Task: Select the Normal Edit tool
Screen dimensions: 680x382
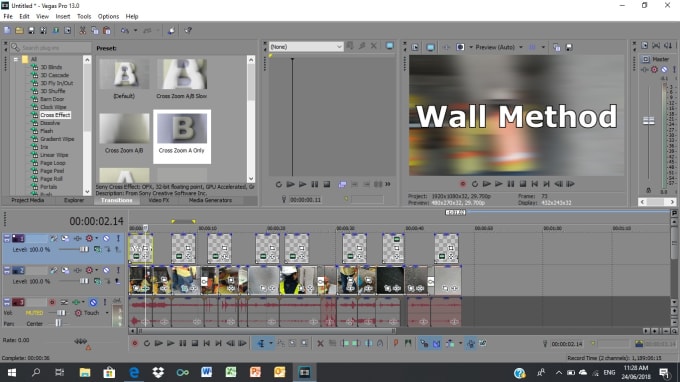Action: click(x=261, y=343)
